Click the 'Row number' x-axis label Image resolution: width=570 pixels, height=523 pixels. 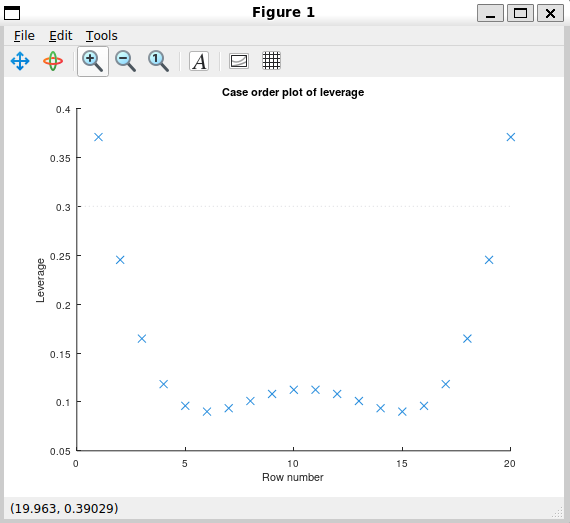pos(293,477)
